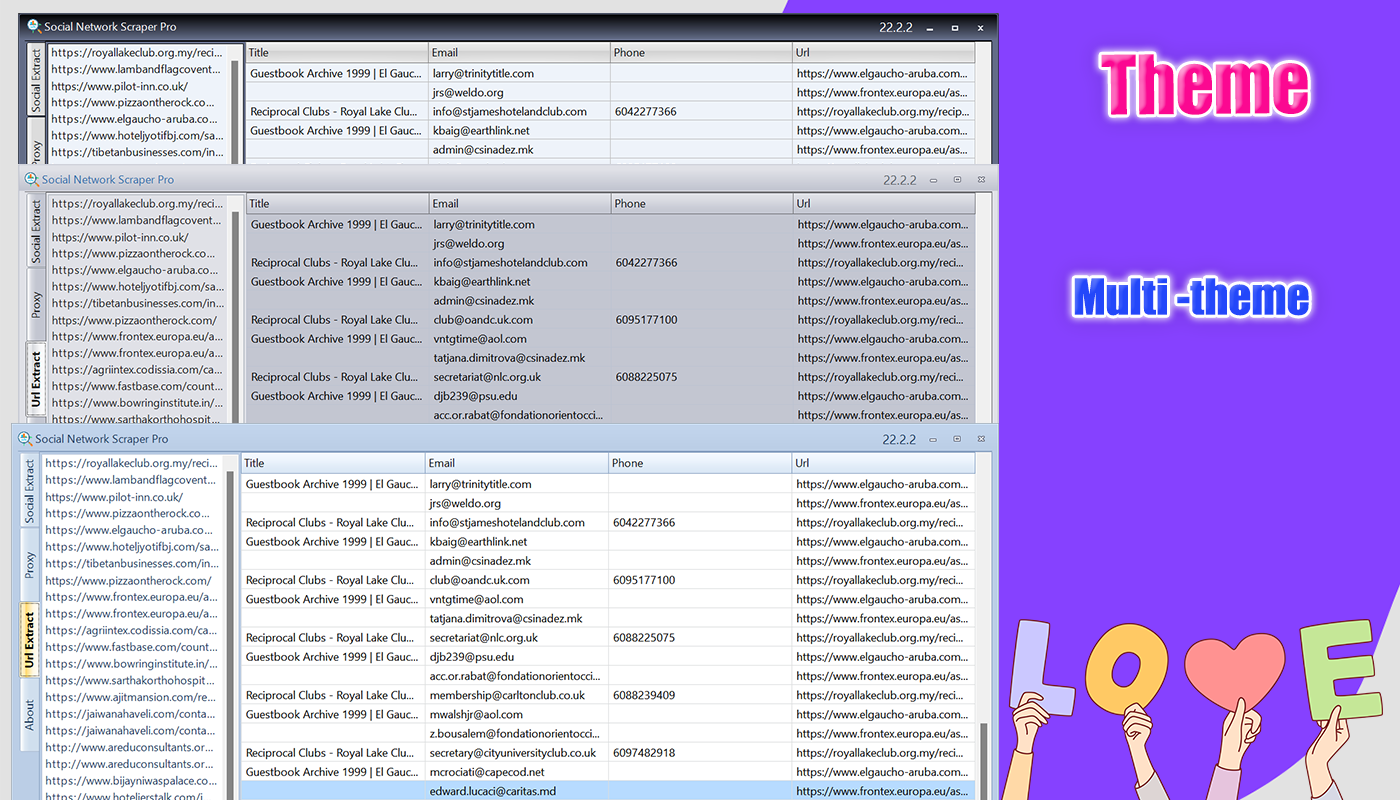Image resolution: width=1400 pixels, height=800 pixels.
Task: Select https://agriintex.codissia.com/ca... in the front window
Action: (131, 630)
